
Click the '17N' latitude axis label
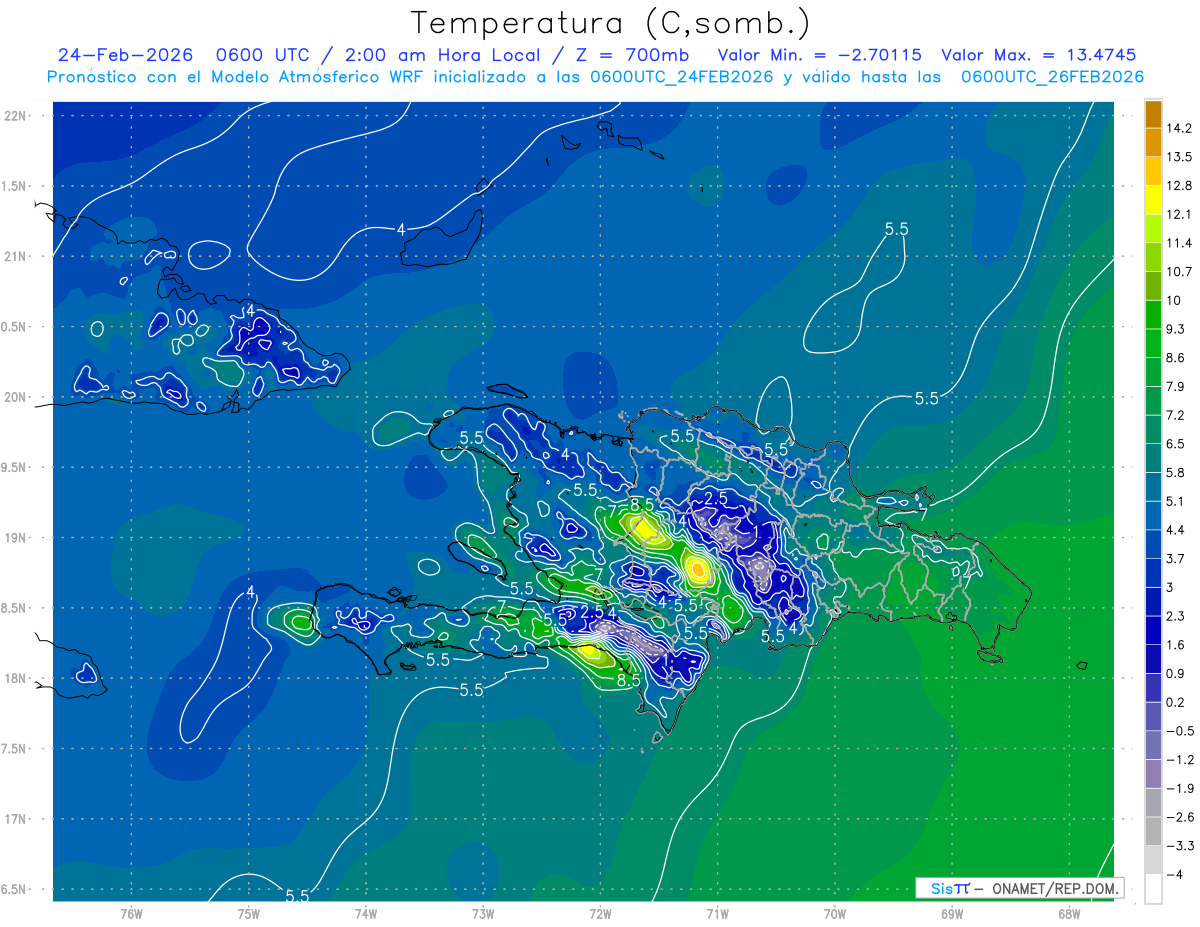pyautogui.click(x=16, y=819)
